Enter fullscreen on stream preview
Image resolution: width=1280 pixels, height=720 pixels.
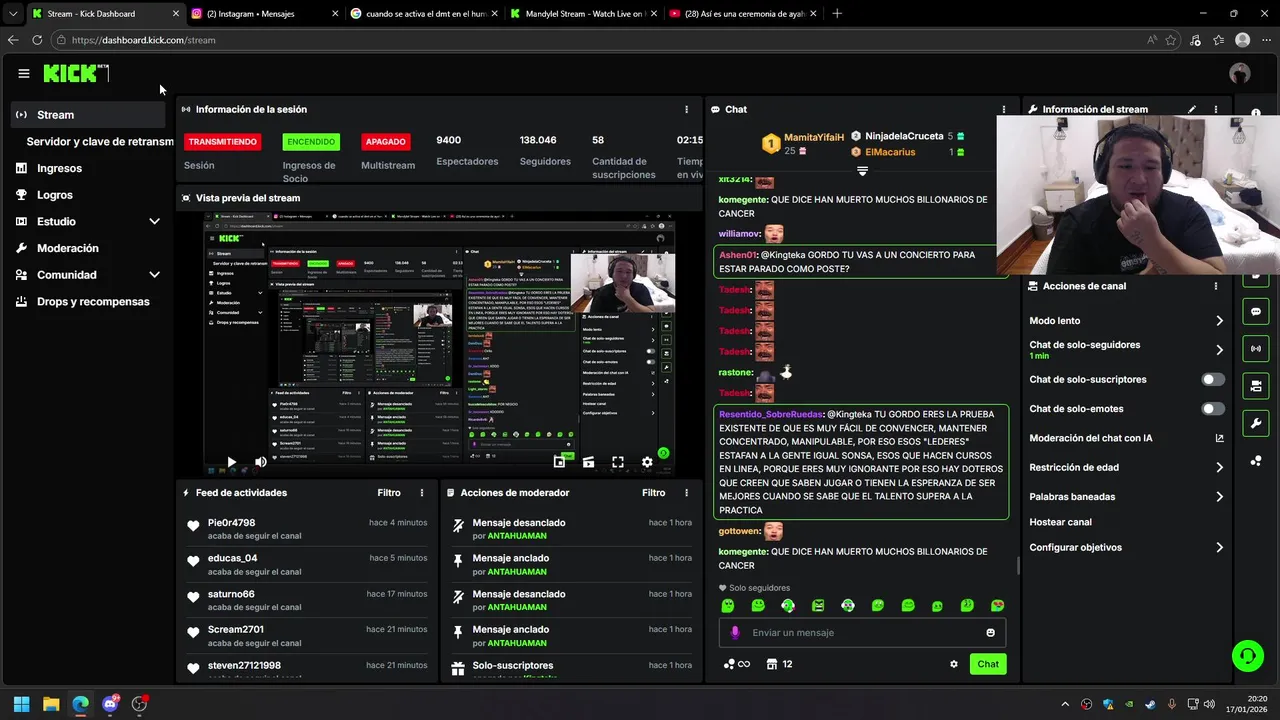click(x=618, y=462)
